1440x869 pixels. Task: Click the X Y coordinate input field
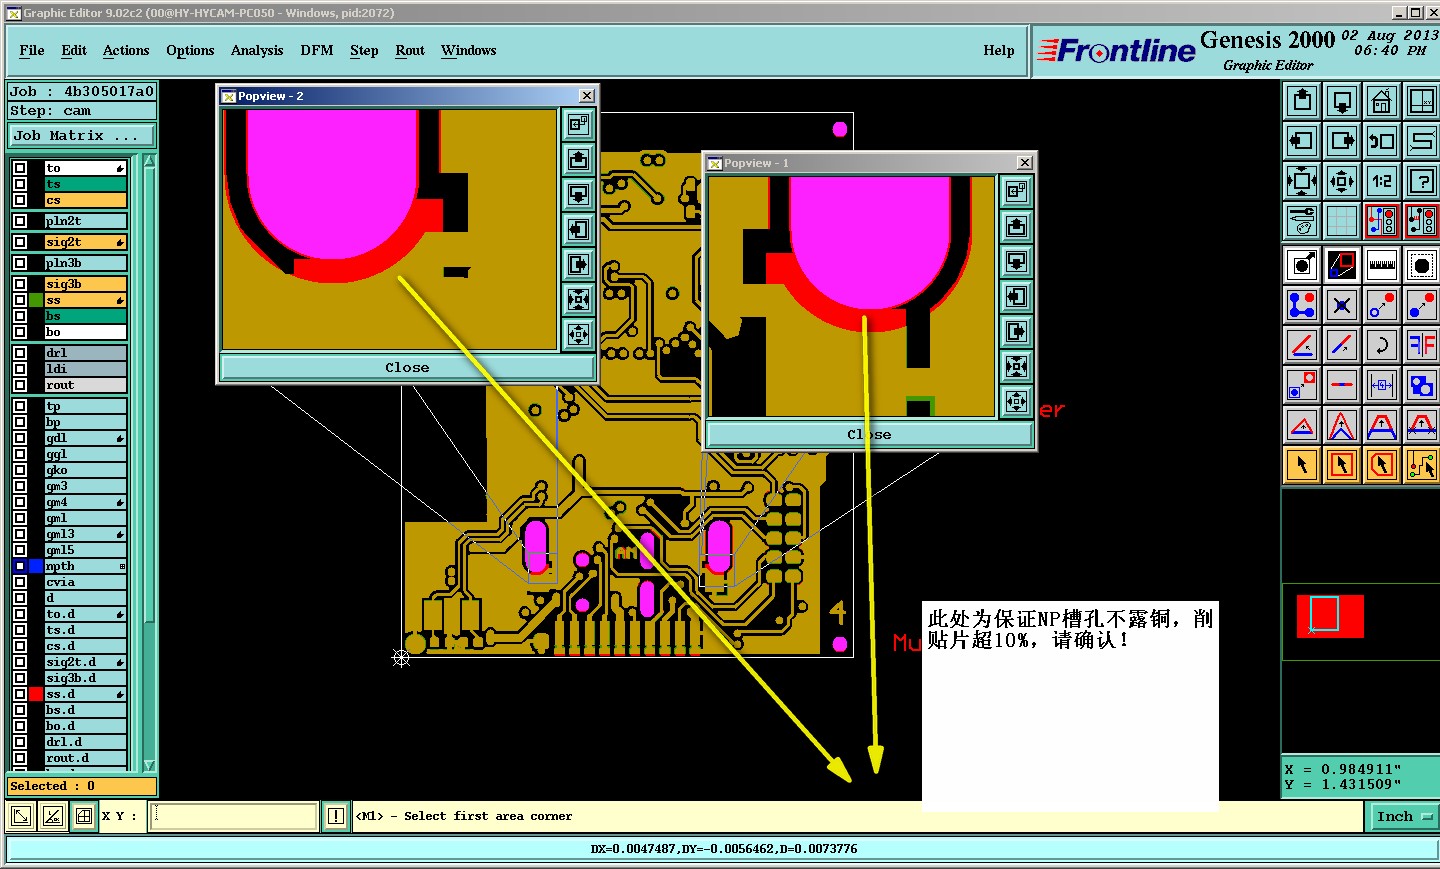point(234,816)
